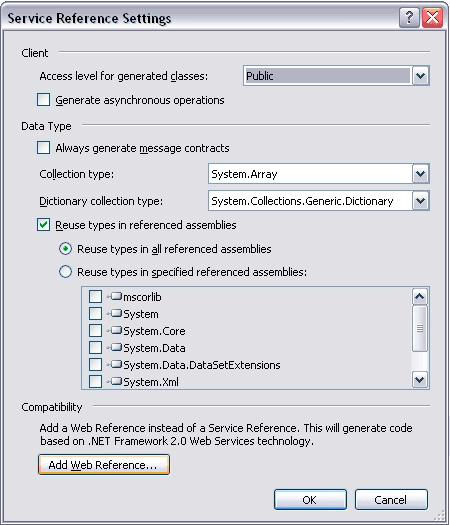This screenshot has width=450, height=525.
Task: Close the Service Reference Settings dialog
Action: [432, 17]
